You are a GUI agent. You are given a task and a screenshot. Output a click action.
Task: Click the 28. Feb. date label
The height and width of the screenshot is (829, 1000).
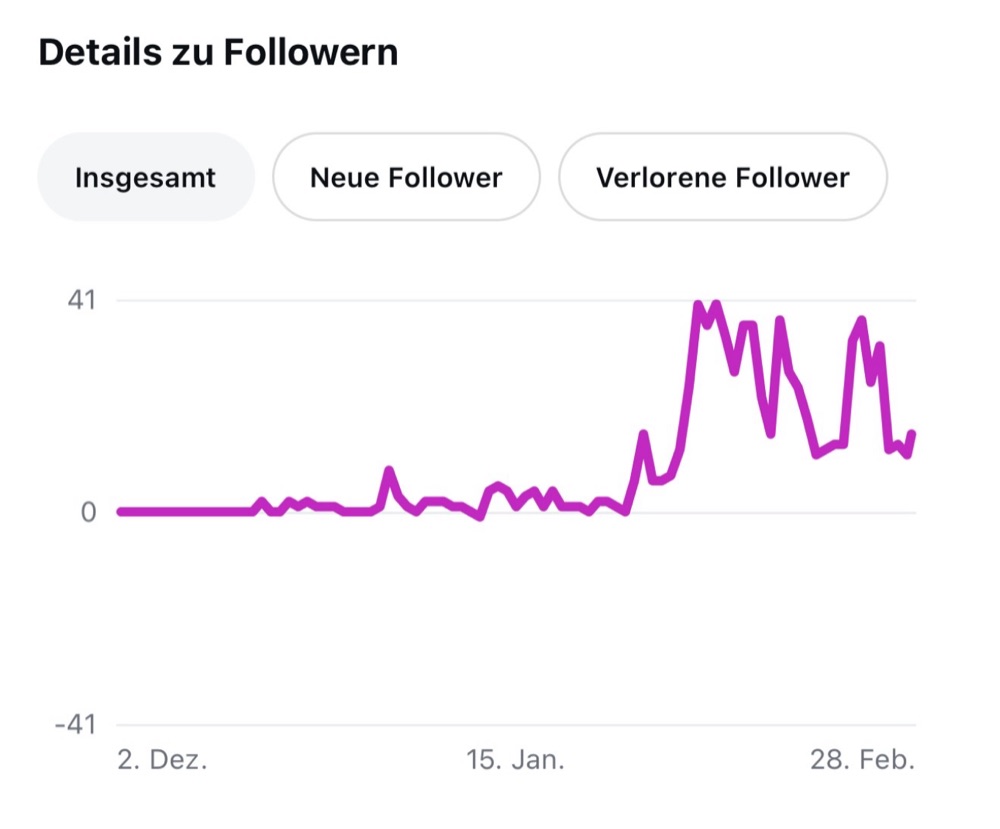(863, 759)
